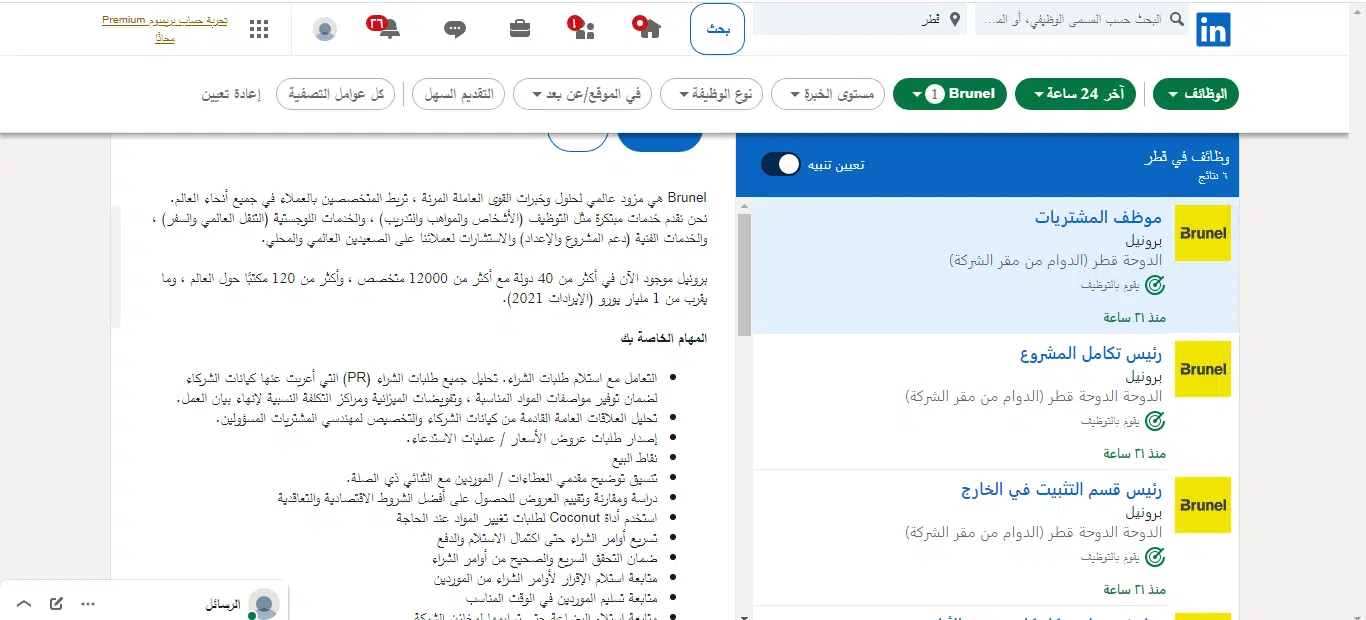1366x620 pixels.
Task: Click the Brunel logo of رئيس تكامل المشروع job
Action: [x=1202, y=368]
